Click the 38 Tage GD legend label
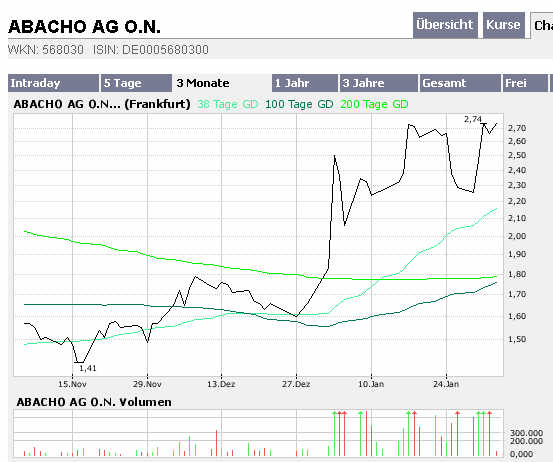Image resolution: width=553 pixels, height=462 pixels. coord(227,104)
